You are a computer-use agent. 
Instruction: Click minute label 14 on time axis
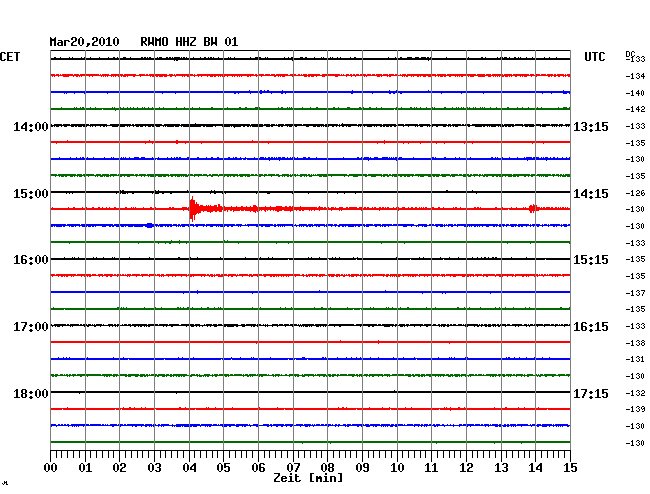pyautogui.click(x=535, y=467)
